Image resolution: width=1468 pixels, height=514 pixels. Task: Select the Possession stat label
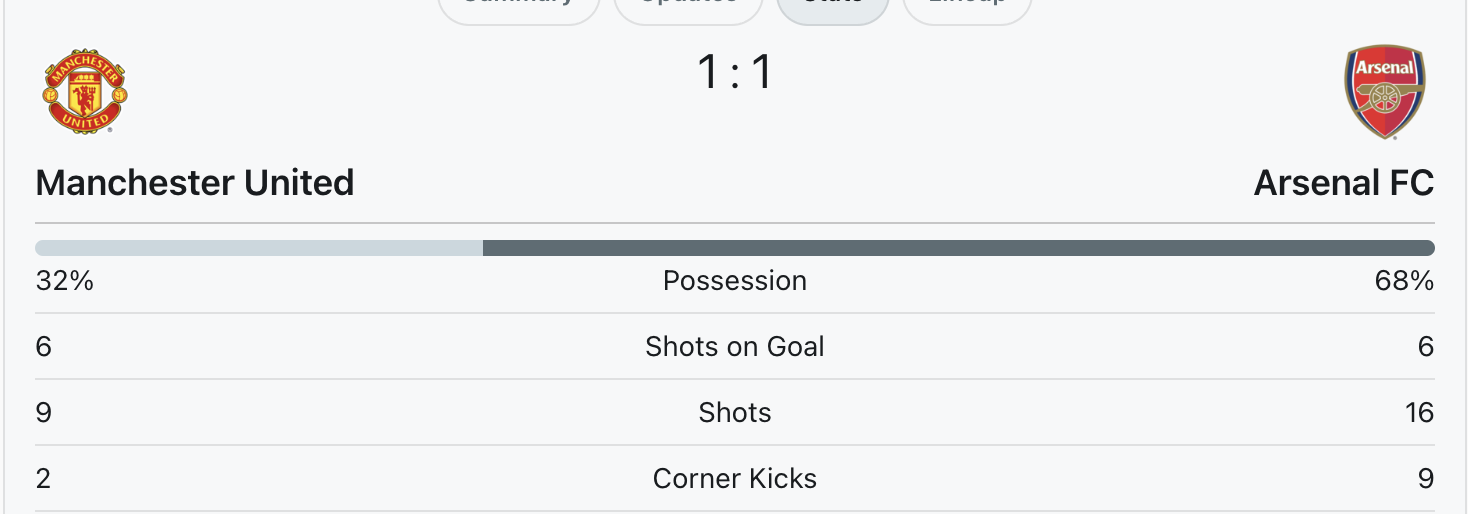click(x=735, y=281)
